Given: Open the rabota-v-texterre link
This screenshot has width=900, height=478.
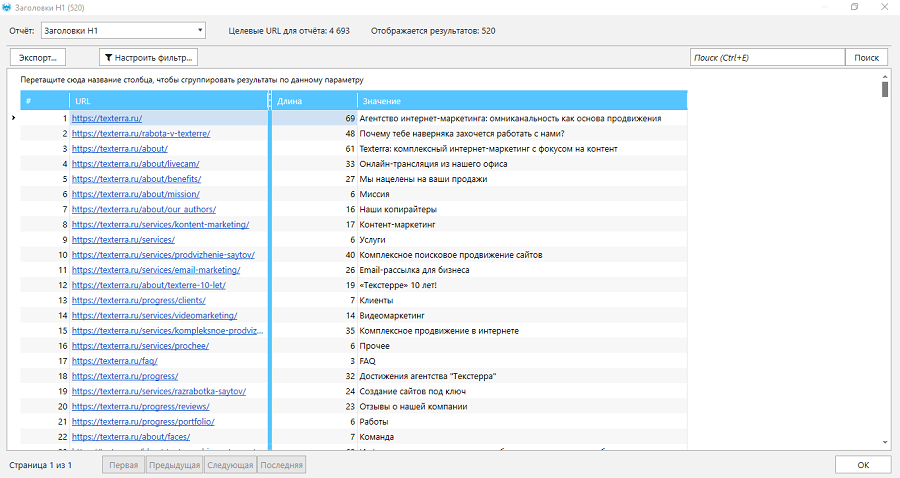Looking at the screenshot, I should (x=141, y=133).
